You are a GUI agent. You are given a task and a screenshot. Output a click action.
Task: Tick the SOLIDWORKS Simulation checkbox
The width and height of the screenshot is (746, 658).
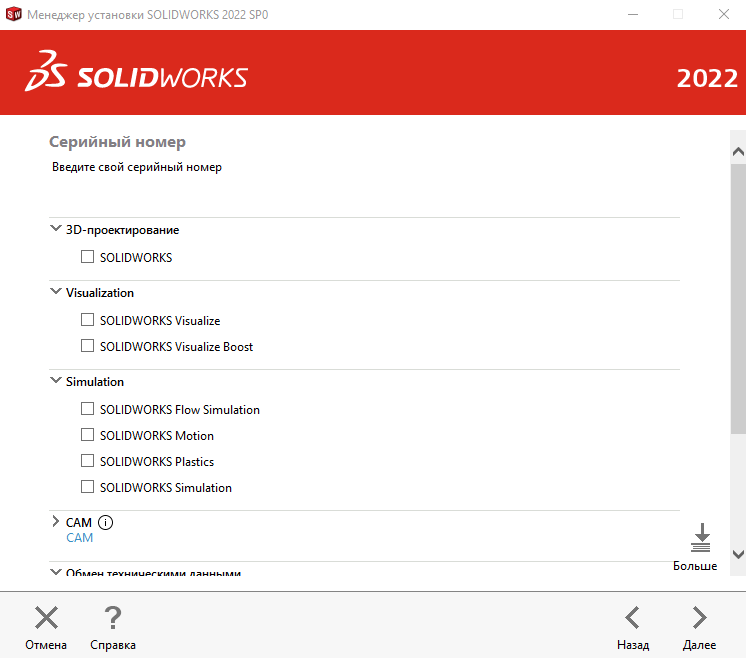pos(88,487)
